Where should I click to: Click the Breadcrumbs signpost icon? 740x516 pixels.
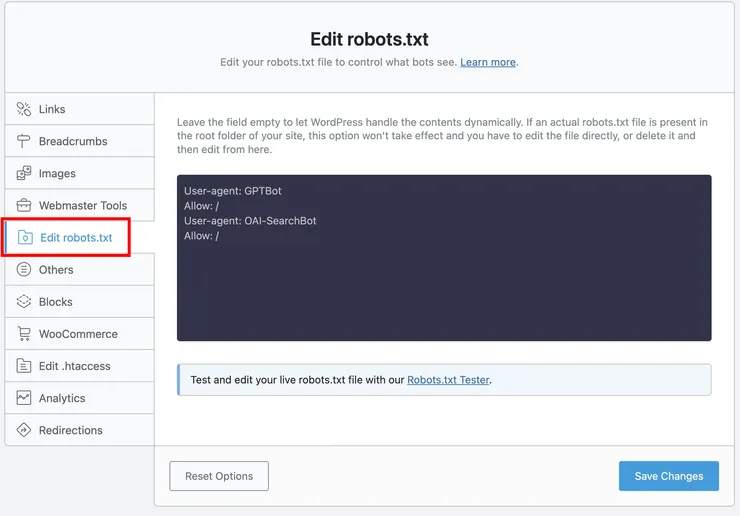pos(24,141)
